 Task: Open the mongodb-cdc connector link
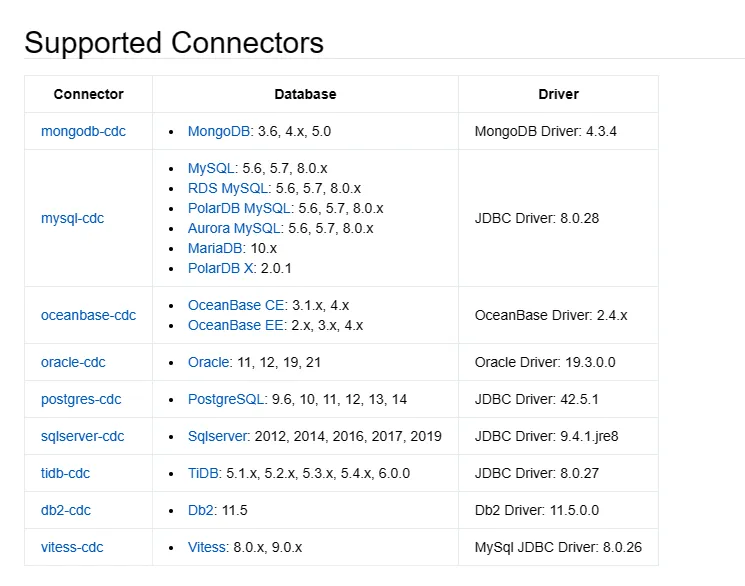[x=83, y=131]
